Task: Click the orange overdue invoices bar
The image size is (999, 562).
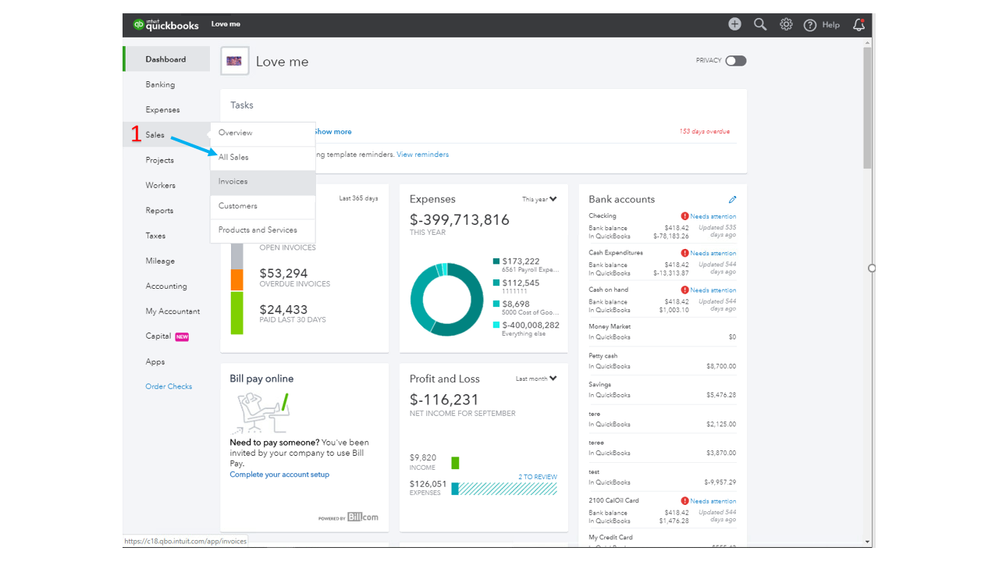Action: point(236,280)
